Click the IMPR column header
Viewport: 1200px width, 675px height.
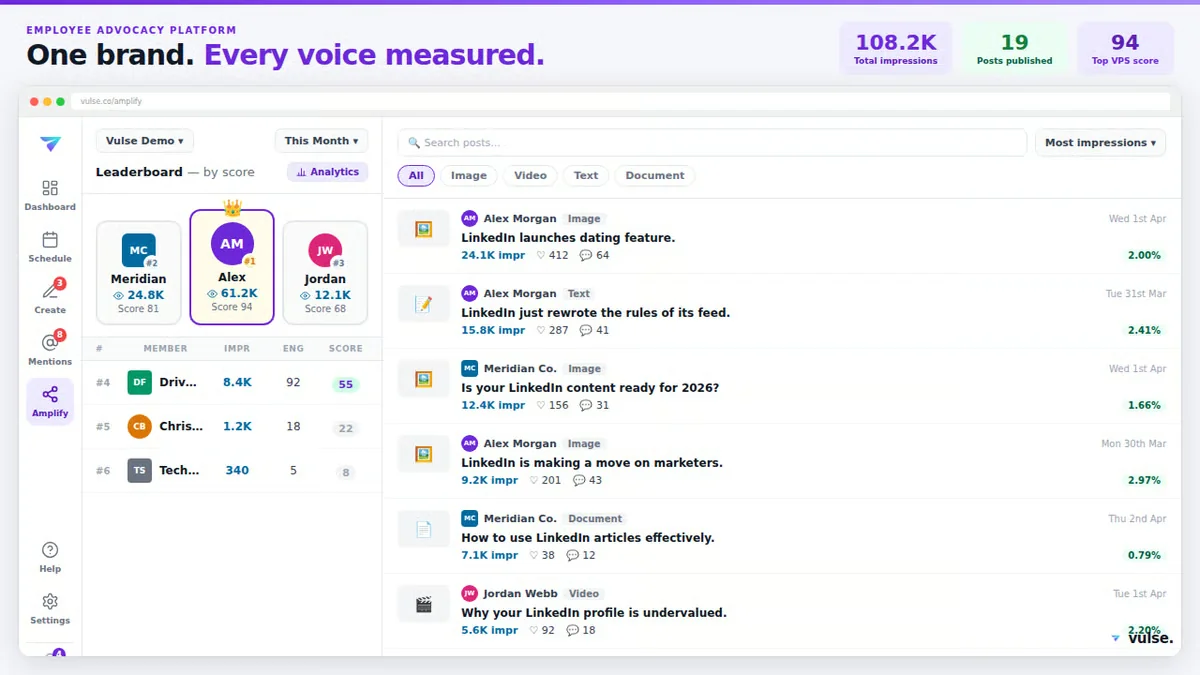tap(237, 349)
